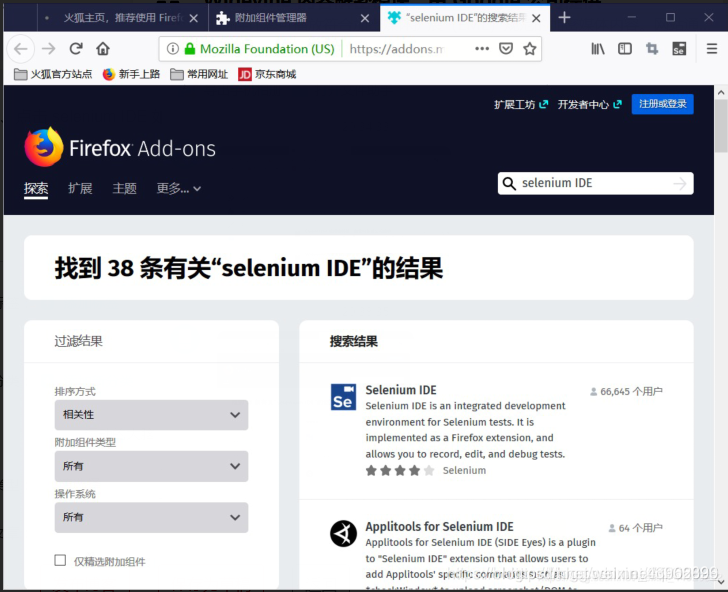
Task: Click the screenshot crop toolbar icon
Action: coord(652,49)
